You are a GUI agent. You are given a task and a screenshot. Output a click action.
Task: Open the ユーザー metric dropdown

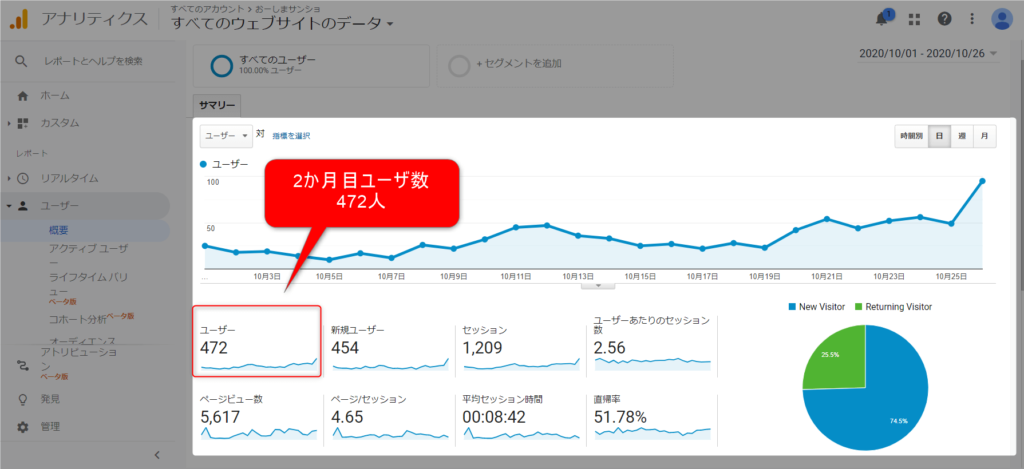point(226,135)
